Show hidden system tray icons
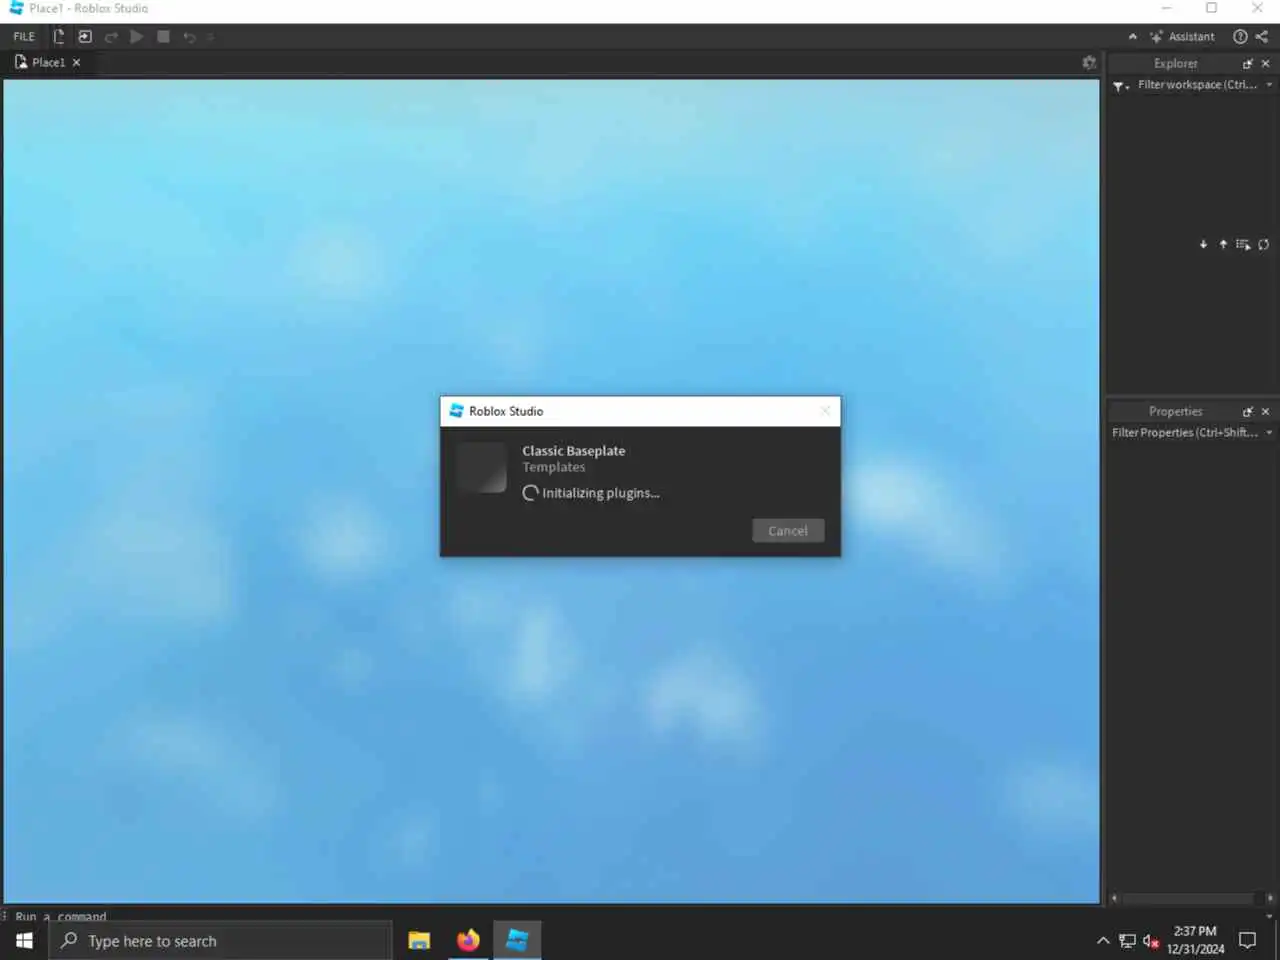Screen dimensions: 1280x960 pos(1103,941)
